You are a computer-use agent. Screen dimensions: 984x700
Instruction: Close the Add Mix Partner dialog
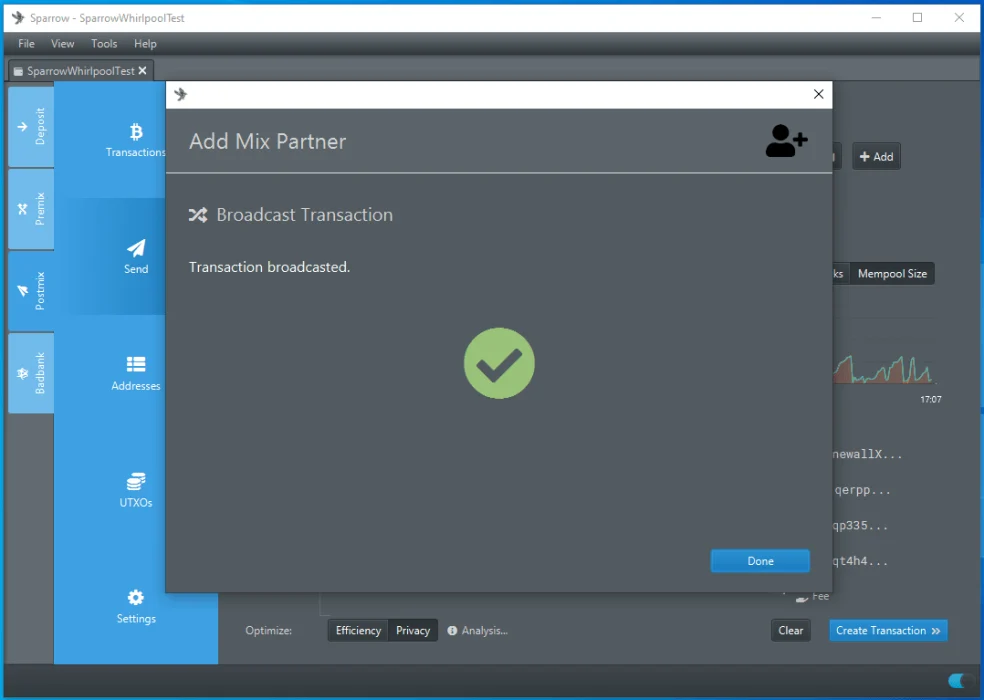818,94
